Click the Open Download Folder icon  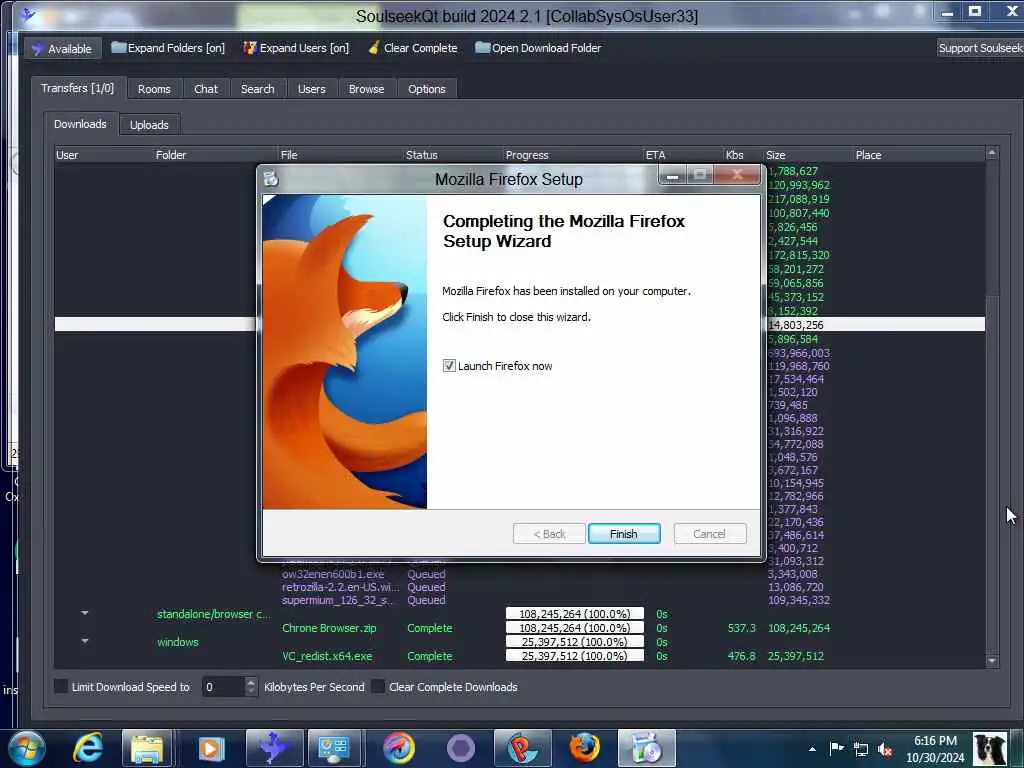[482, 47]
